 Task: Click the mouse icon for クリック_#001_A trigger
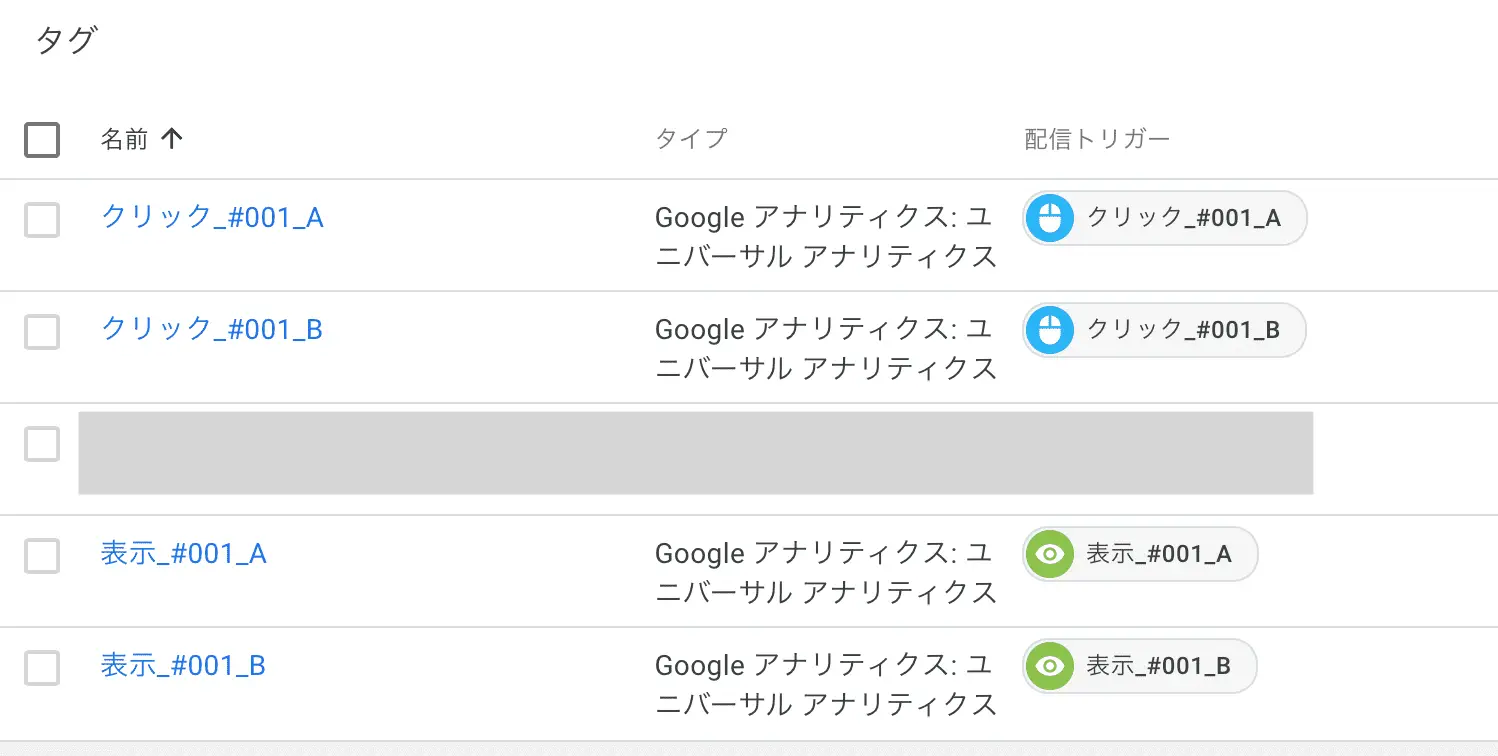pos(1049,218)
